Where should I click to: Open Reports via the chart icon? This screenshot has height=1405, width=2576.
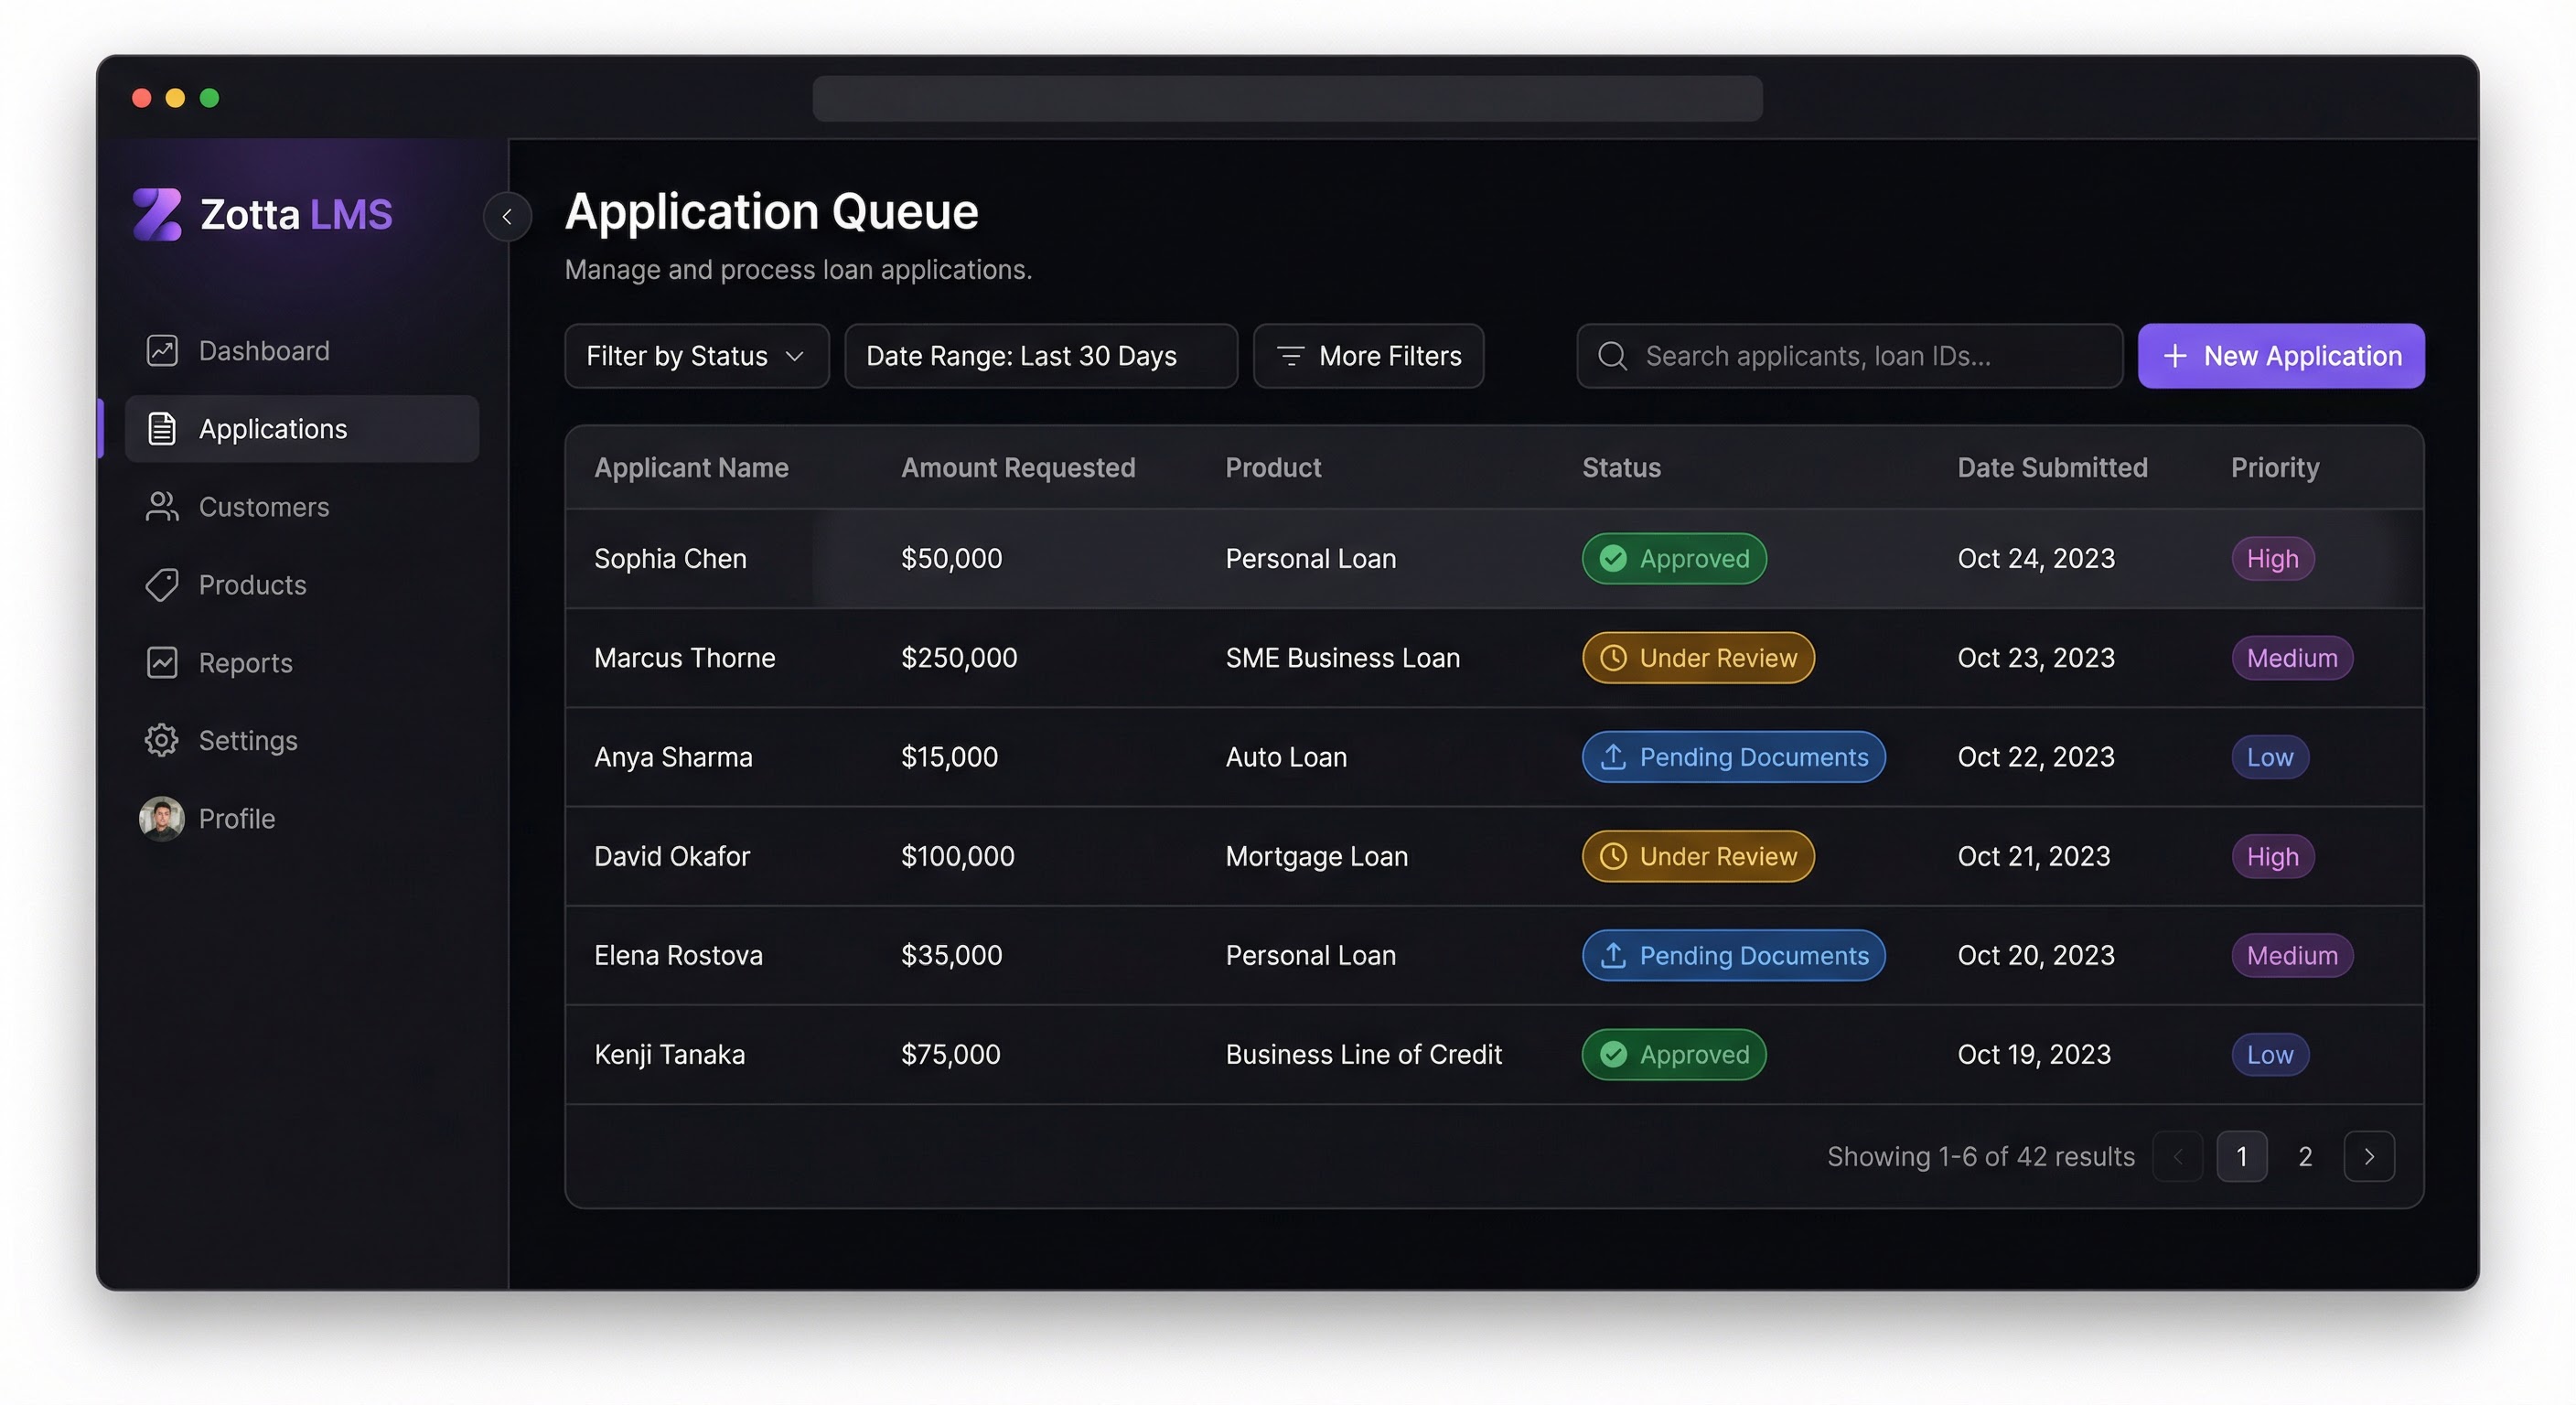[x=161, y=662]
